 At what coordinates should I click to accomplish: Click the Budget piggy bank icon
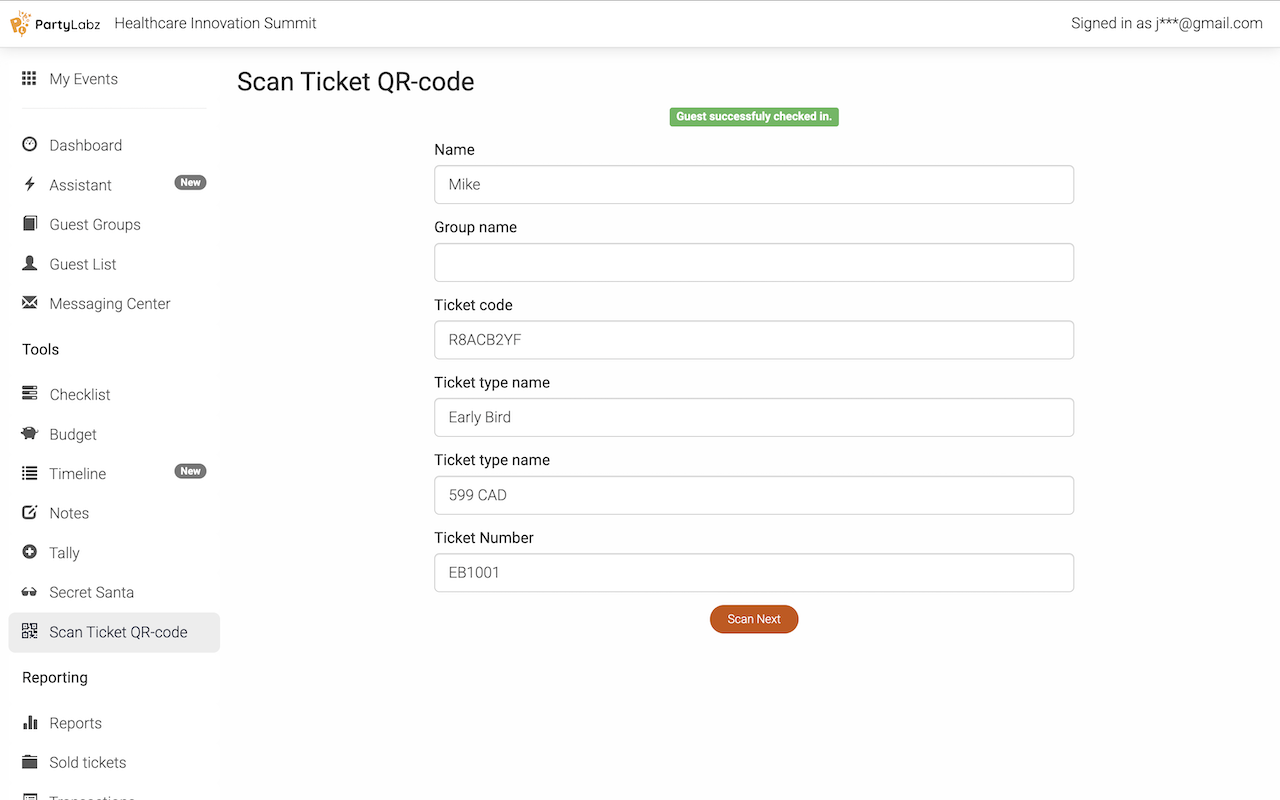click(30, 434)
